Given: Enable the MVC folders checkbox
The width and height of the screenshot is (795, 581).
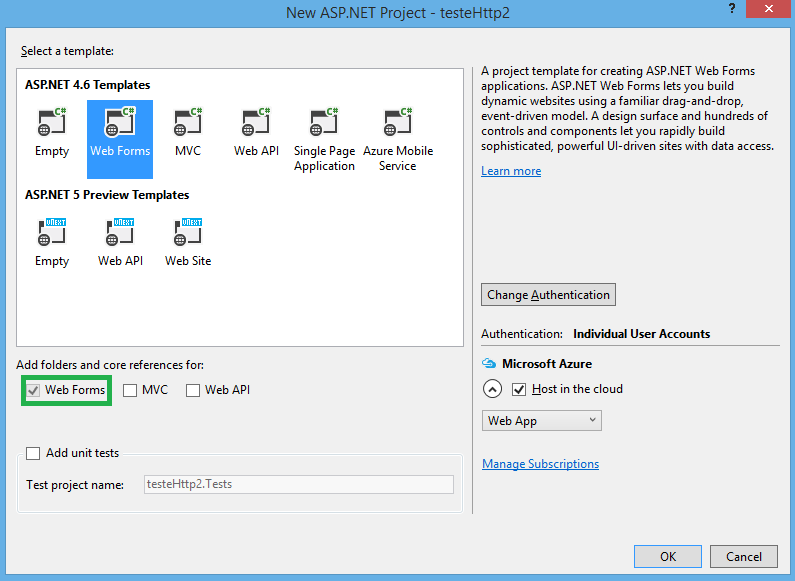Looking at the screenshot, I should 130,390.
